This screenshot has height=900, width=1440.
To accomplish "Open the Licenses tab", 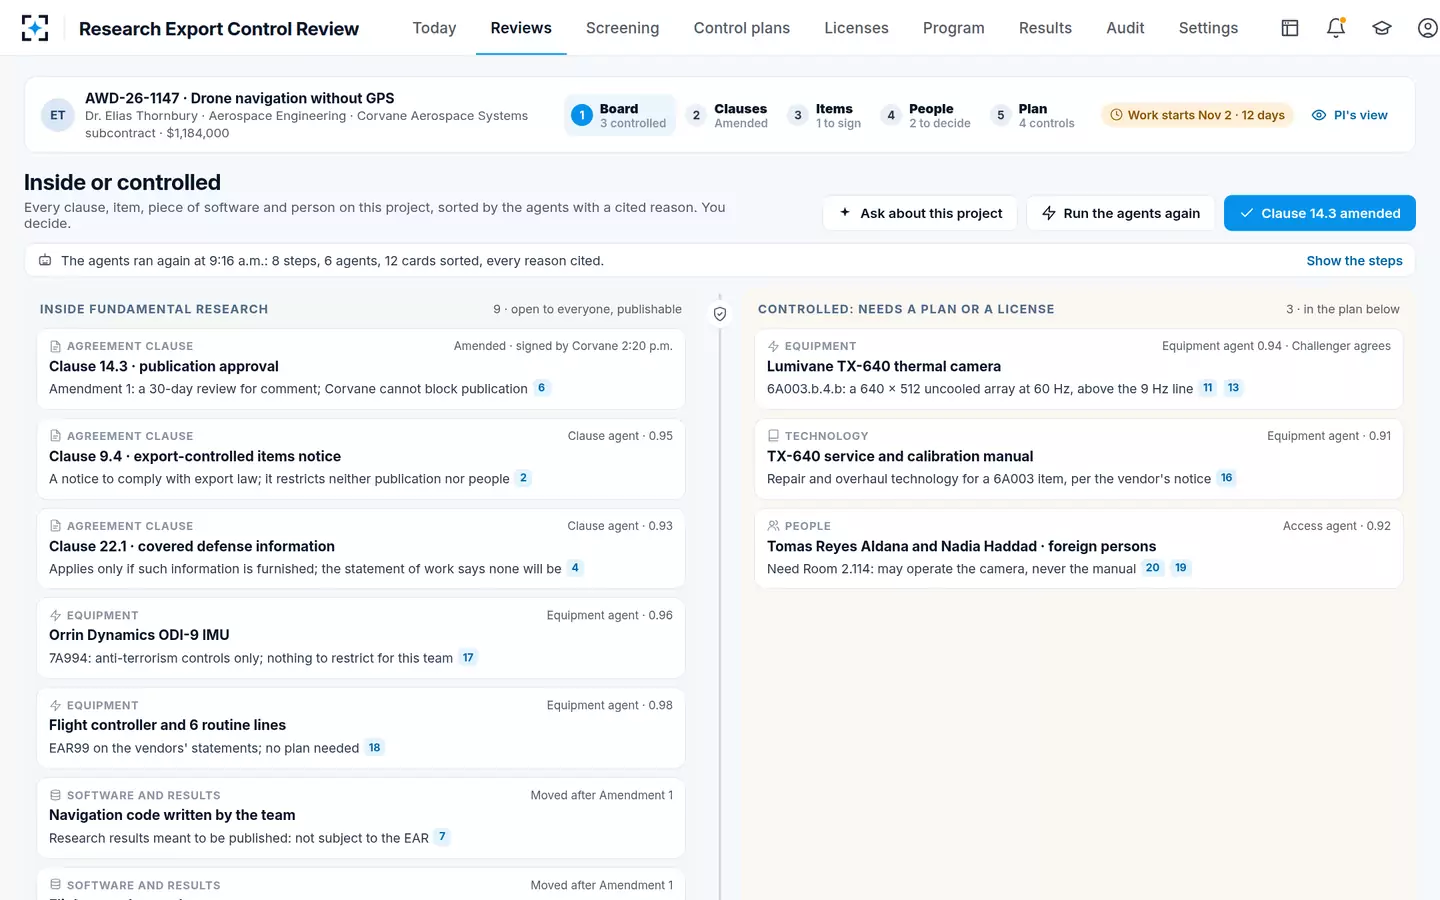I will [856, 28].
